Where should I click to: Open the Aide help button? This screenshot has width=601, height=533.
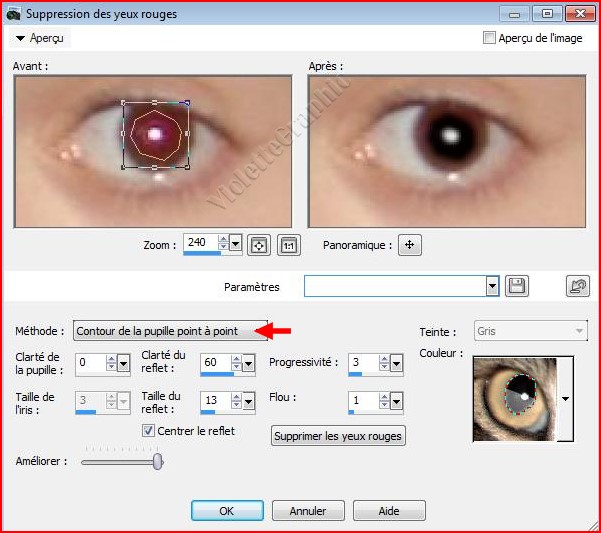[x=388, y=511]
